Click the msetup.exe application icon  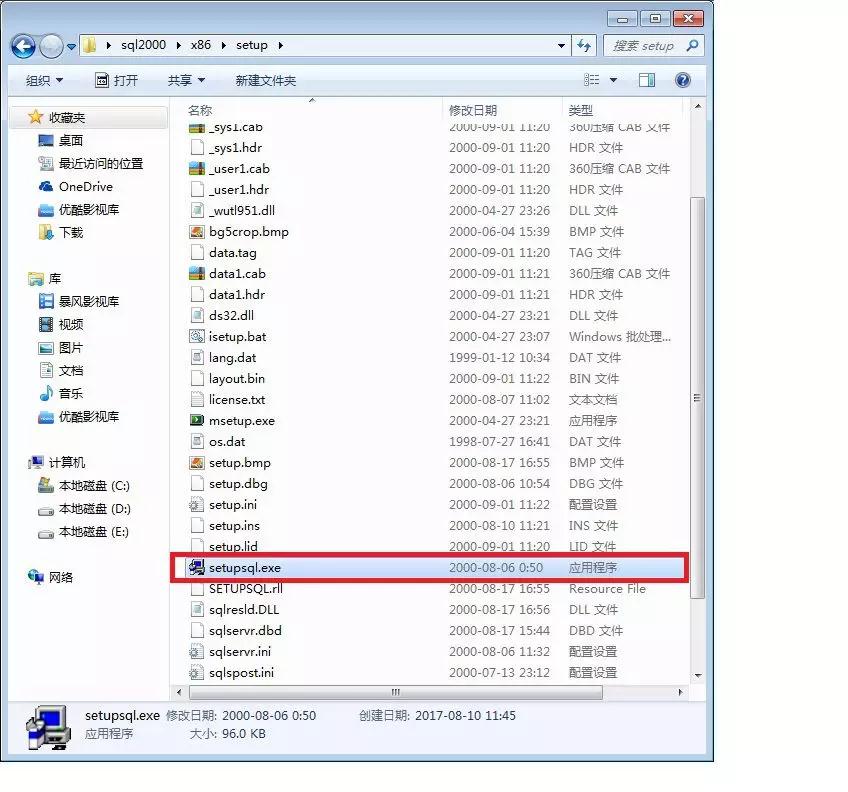[x=197, y=420]
